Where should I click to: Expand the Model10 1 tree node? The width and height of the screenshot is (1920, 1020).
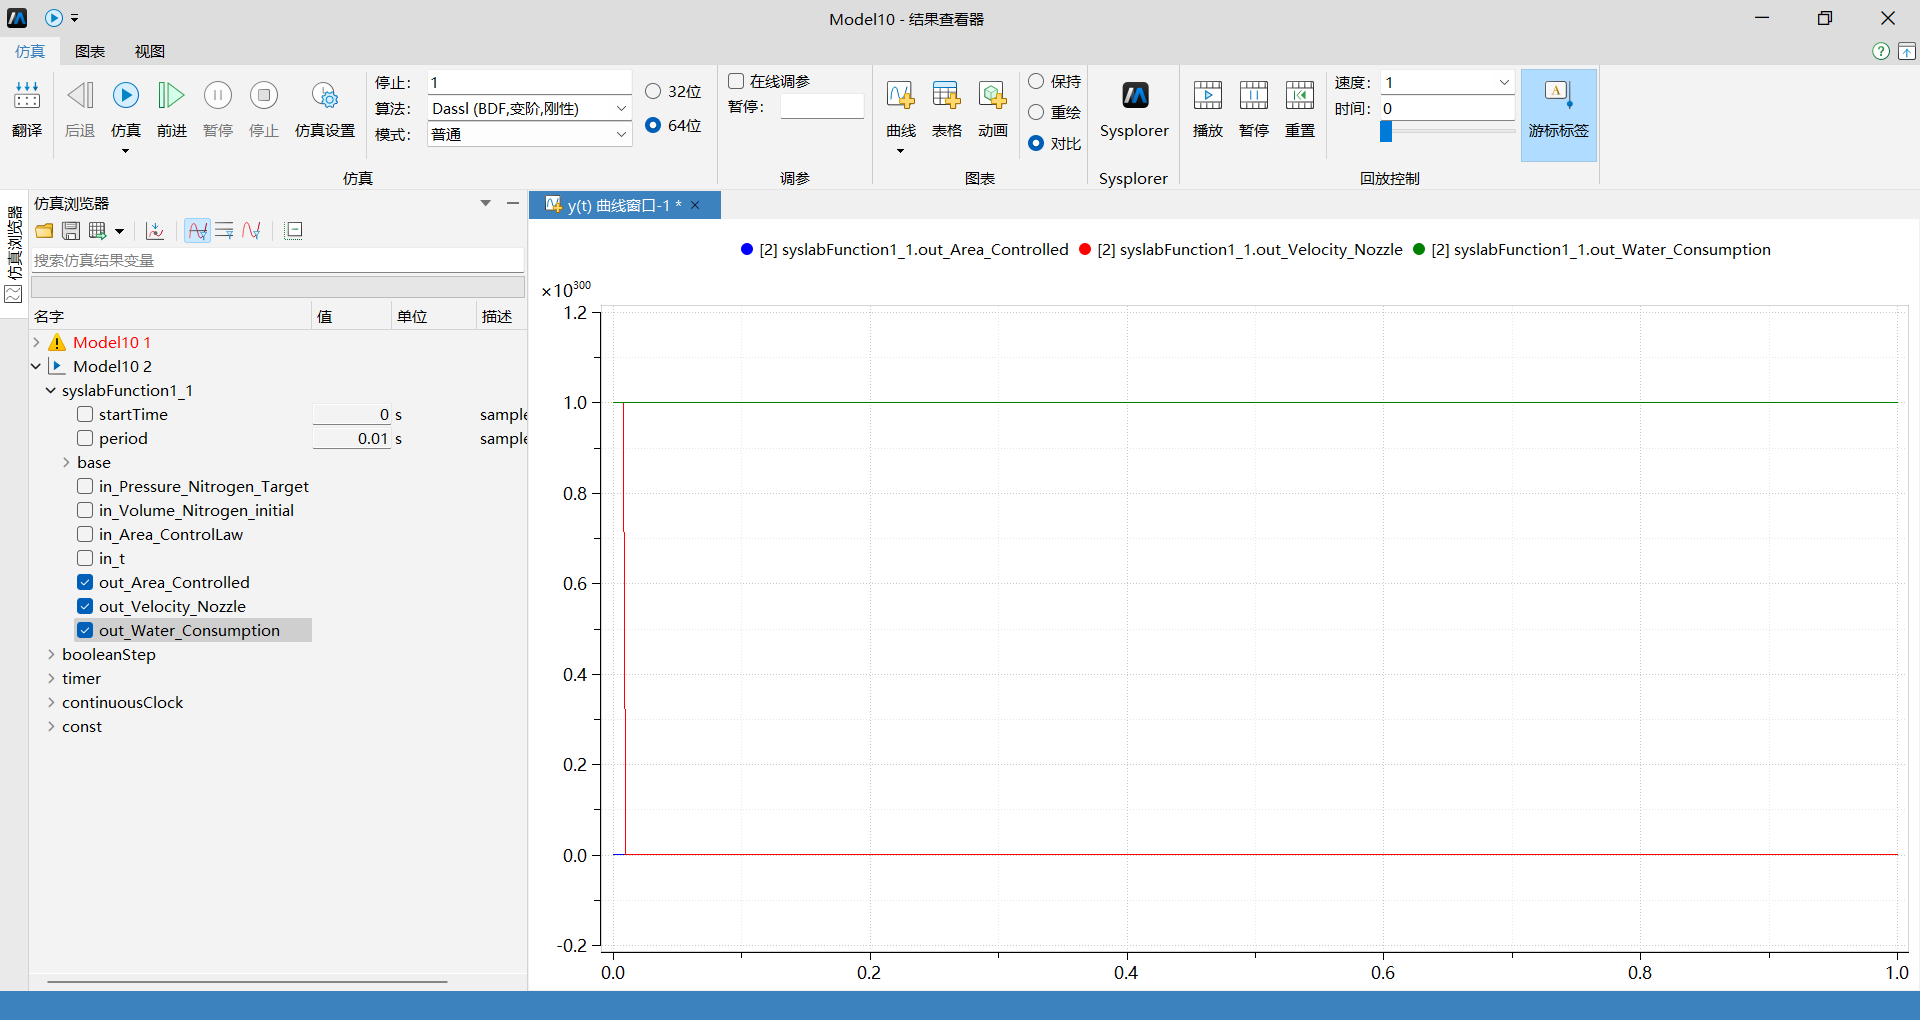[36, 342]
